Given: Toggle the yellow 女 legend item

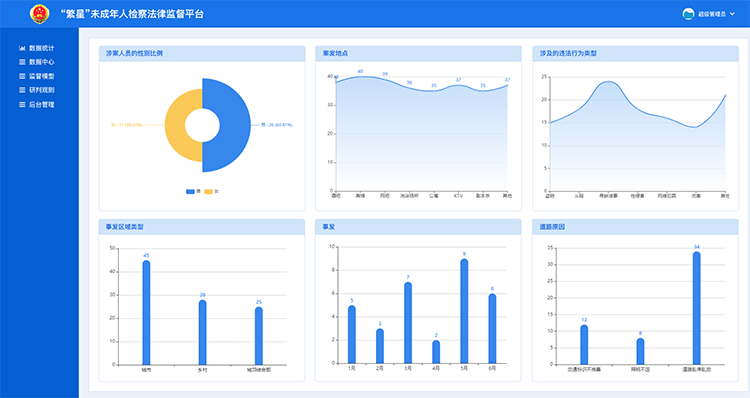Looking at the screenshot, I should [x=211, y=192].
